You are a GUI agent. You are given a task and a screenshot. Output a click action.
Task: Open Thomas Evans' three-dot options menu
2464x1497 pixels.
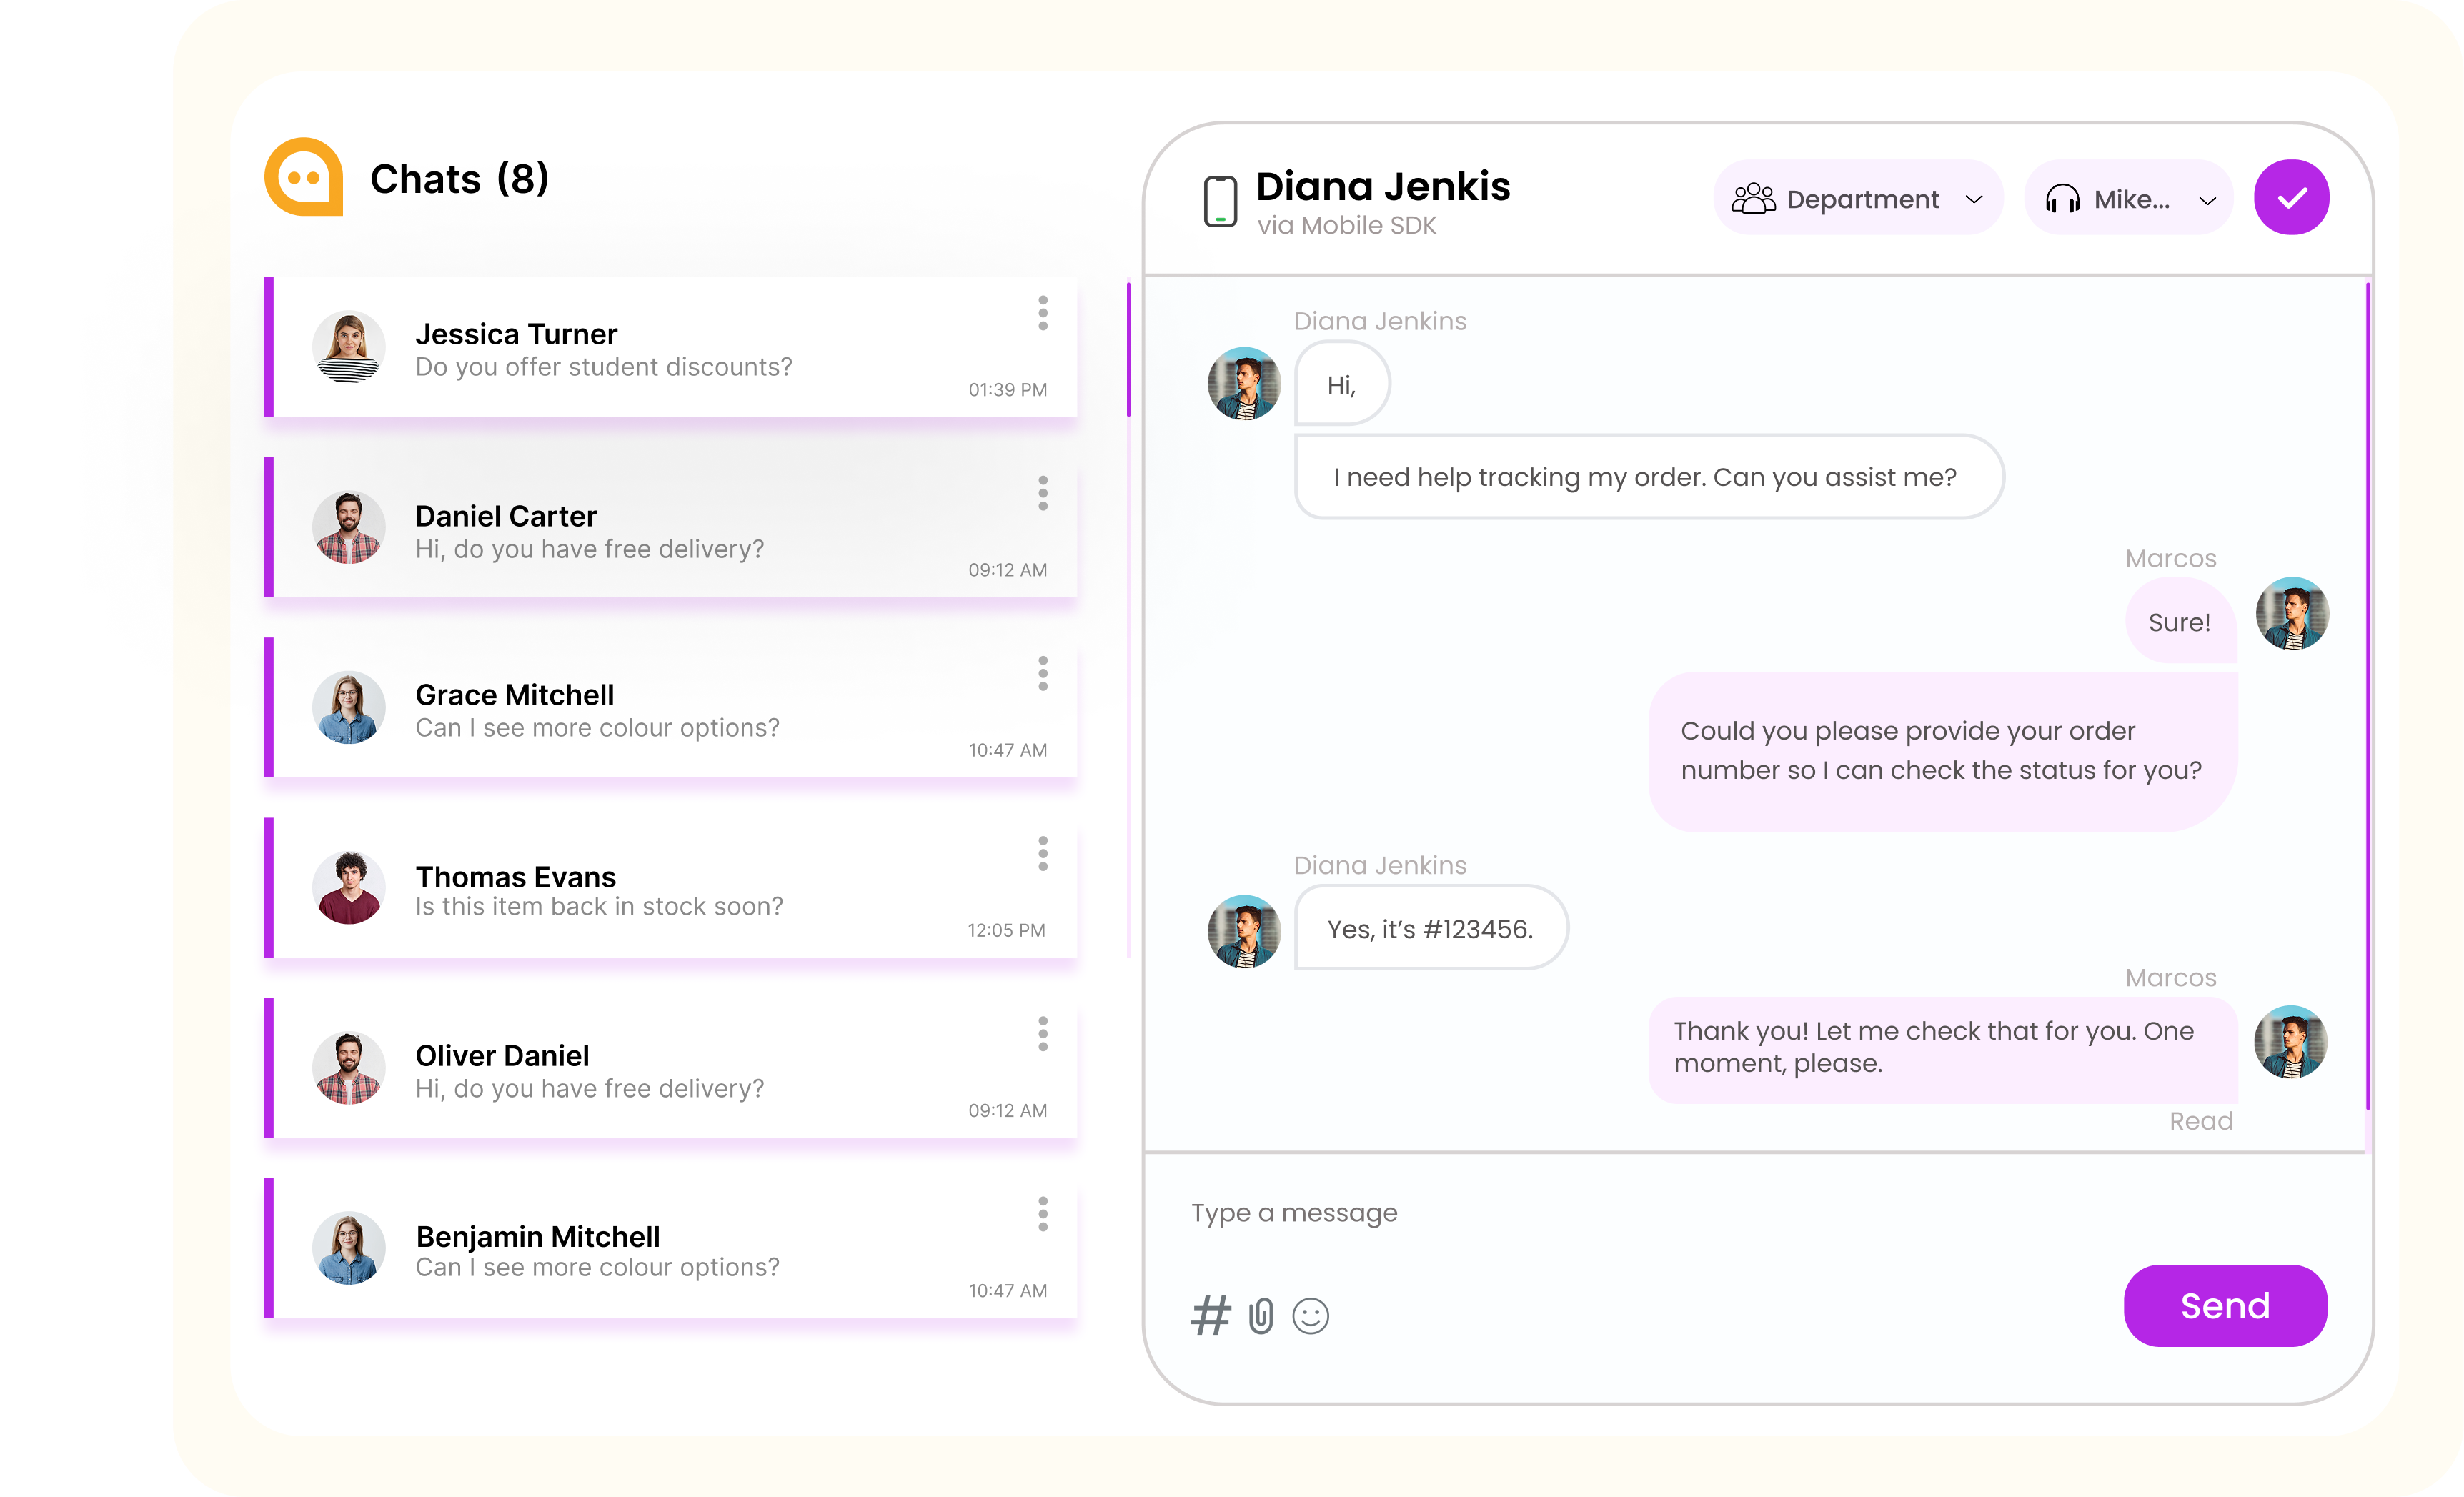tap(1043, 854)
